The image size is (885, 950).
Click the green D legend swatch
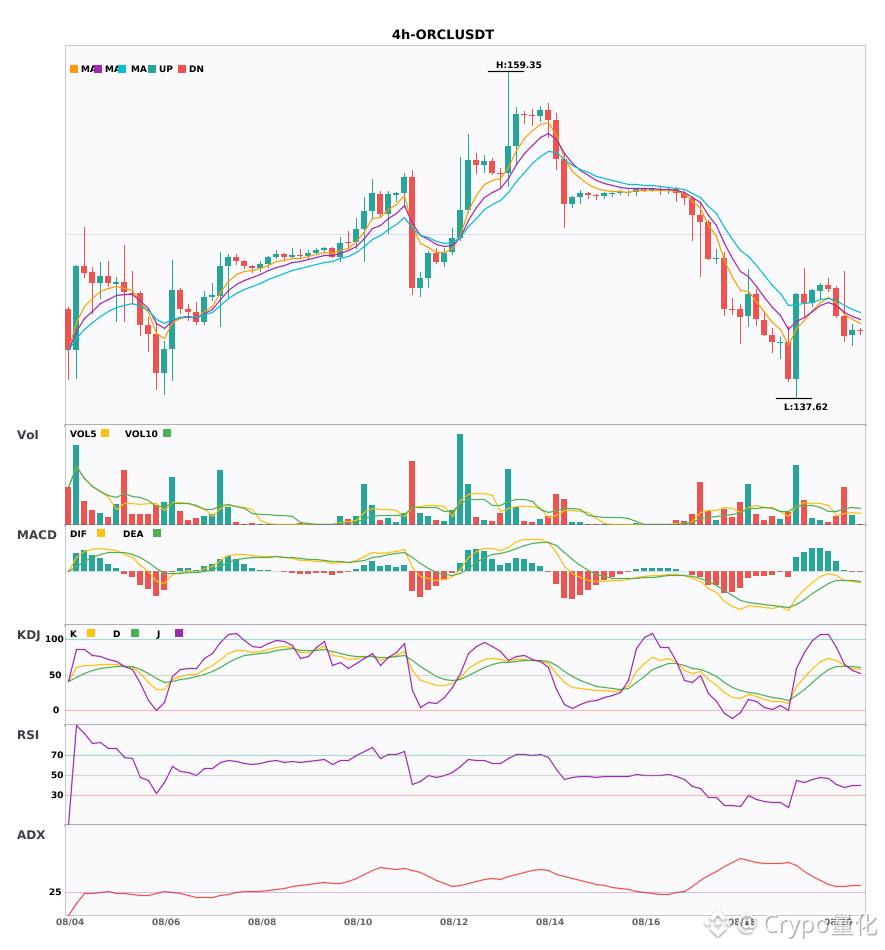pos(135,633)
